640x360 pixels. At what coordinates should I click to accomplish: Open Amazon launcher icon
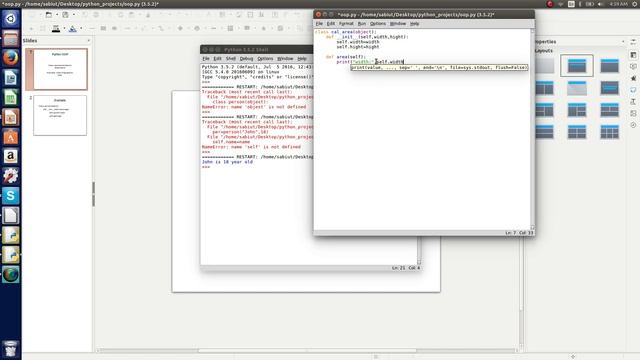11,156
